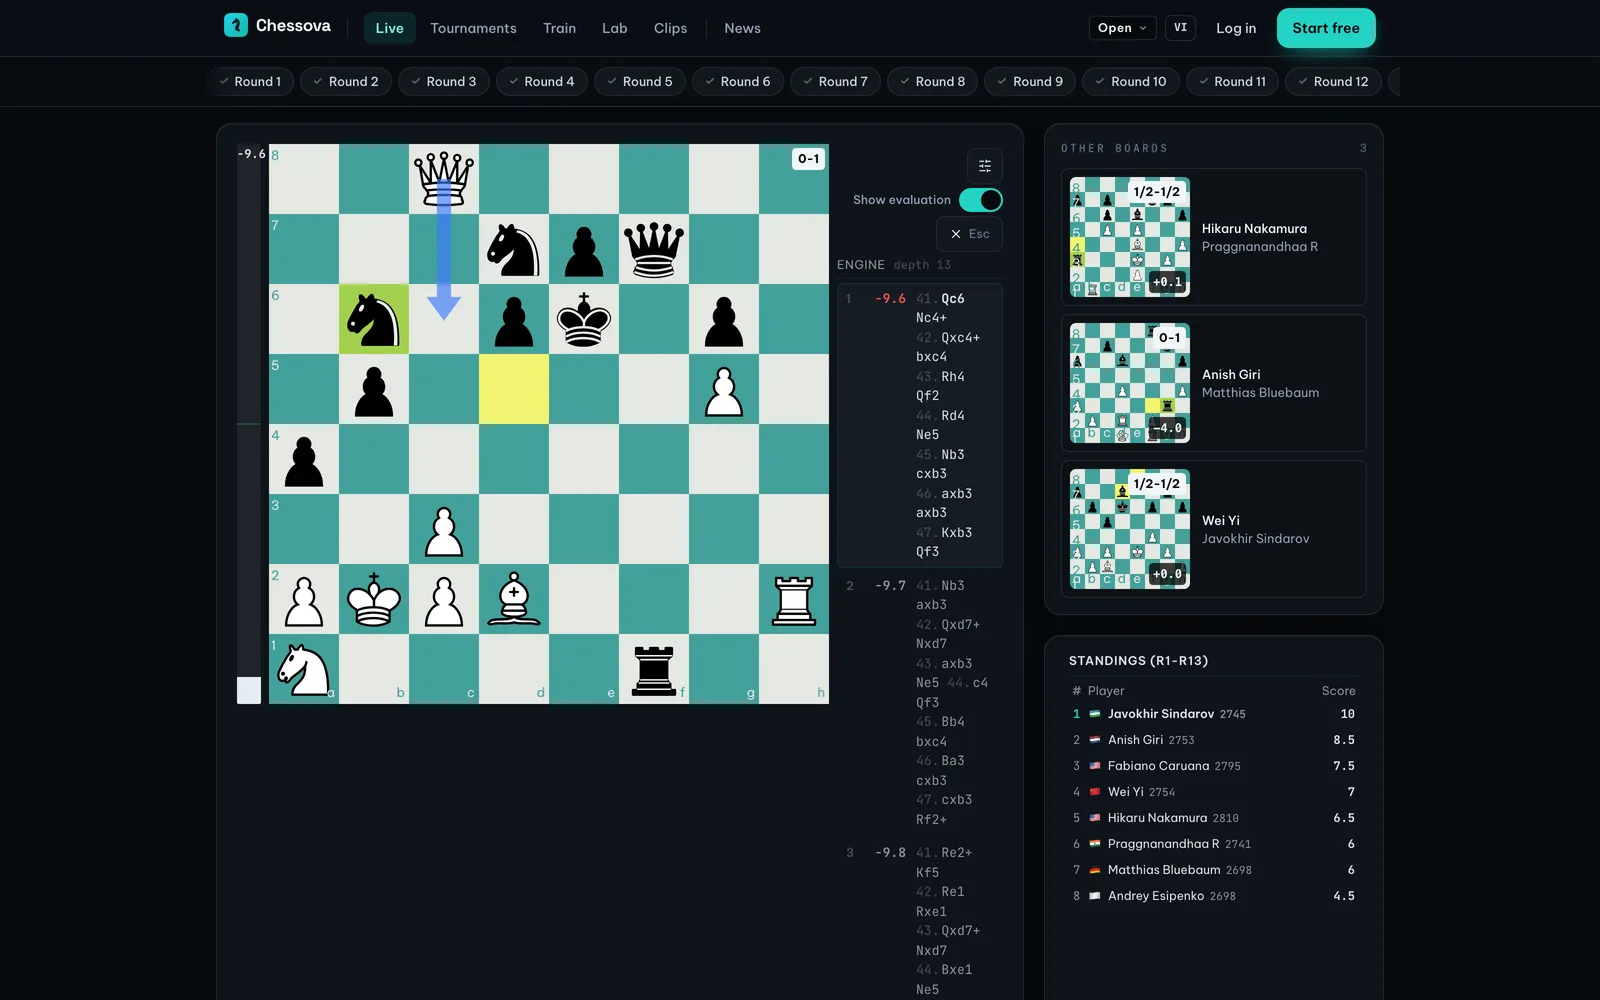Select the white king on b2

[374, 599]
